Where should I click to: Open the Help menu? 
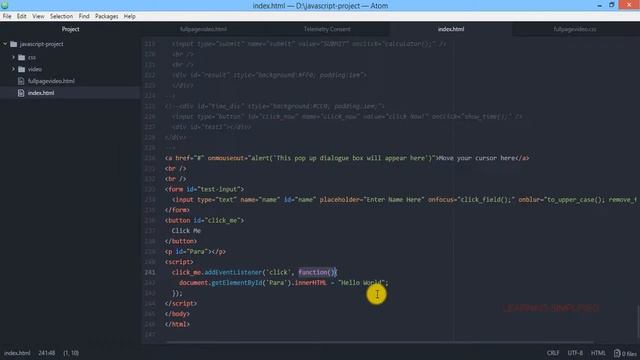(130, 16)
